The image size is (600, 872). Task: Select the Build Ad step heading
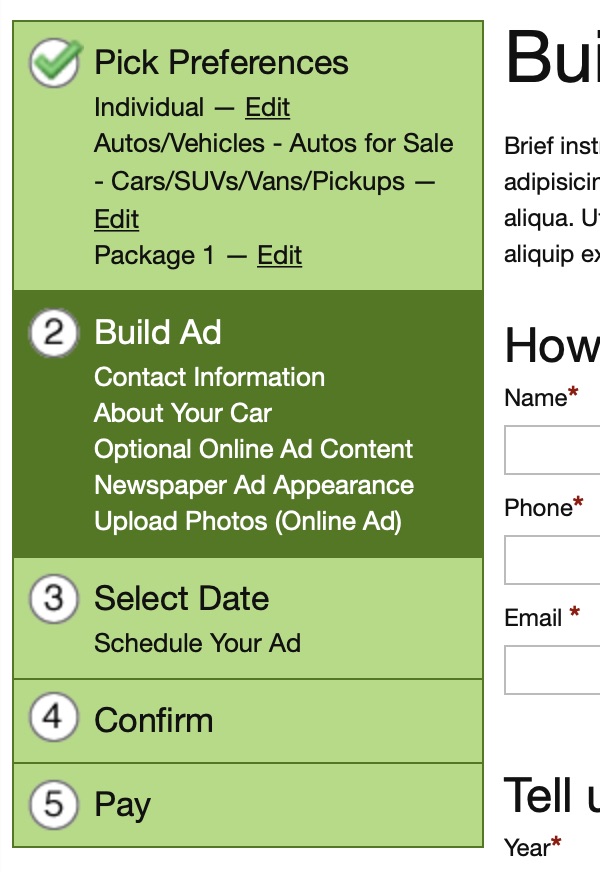click(x=158, y=333)
